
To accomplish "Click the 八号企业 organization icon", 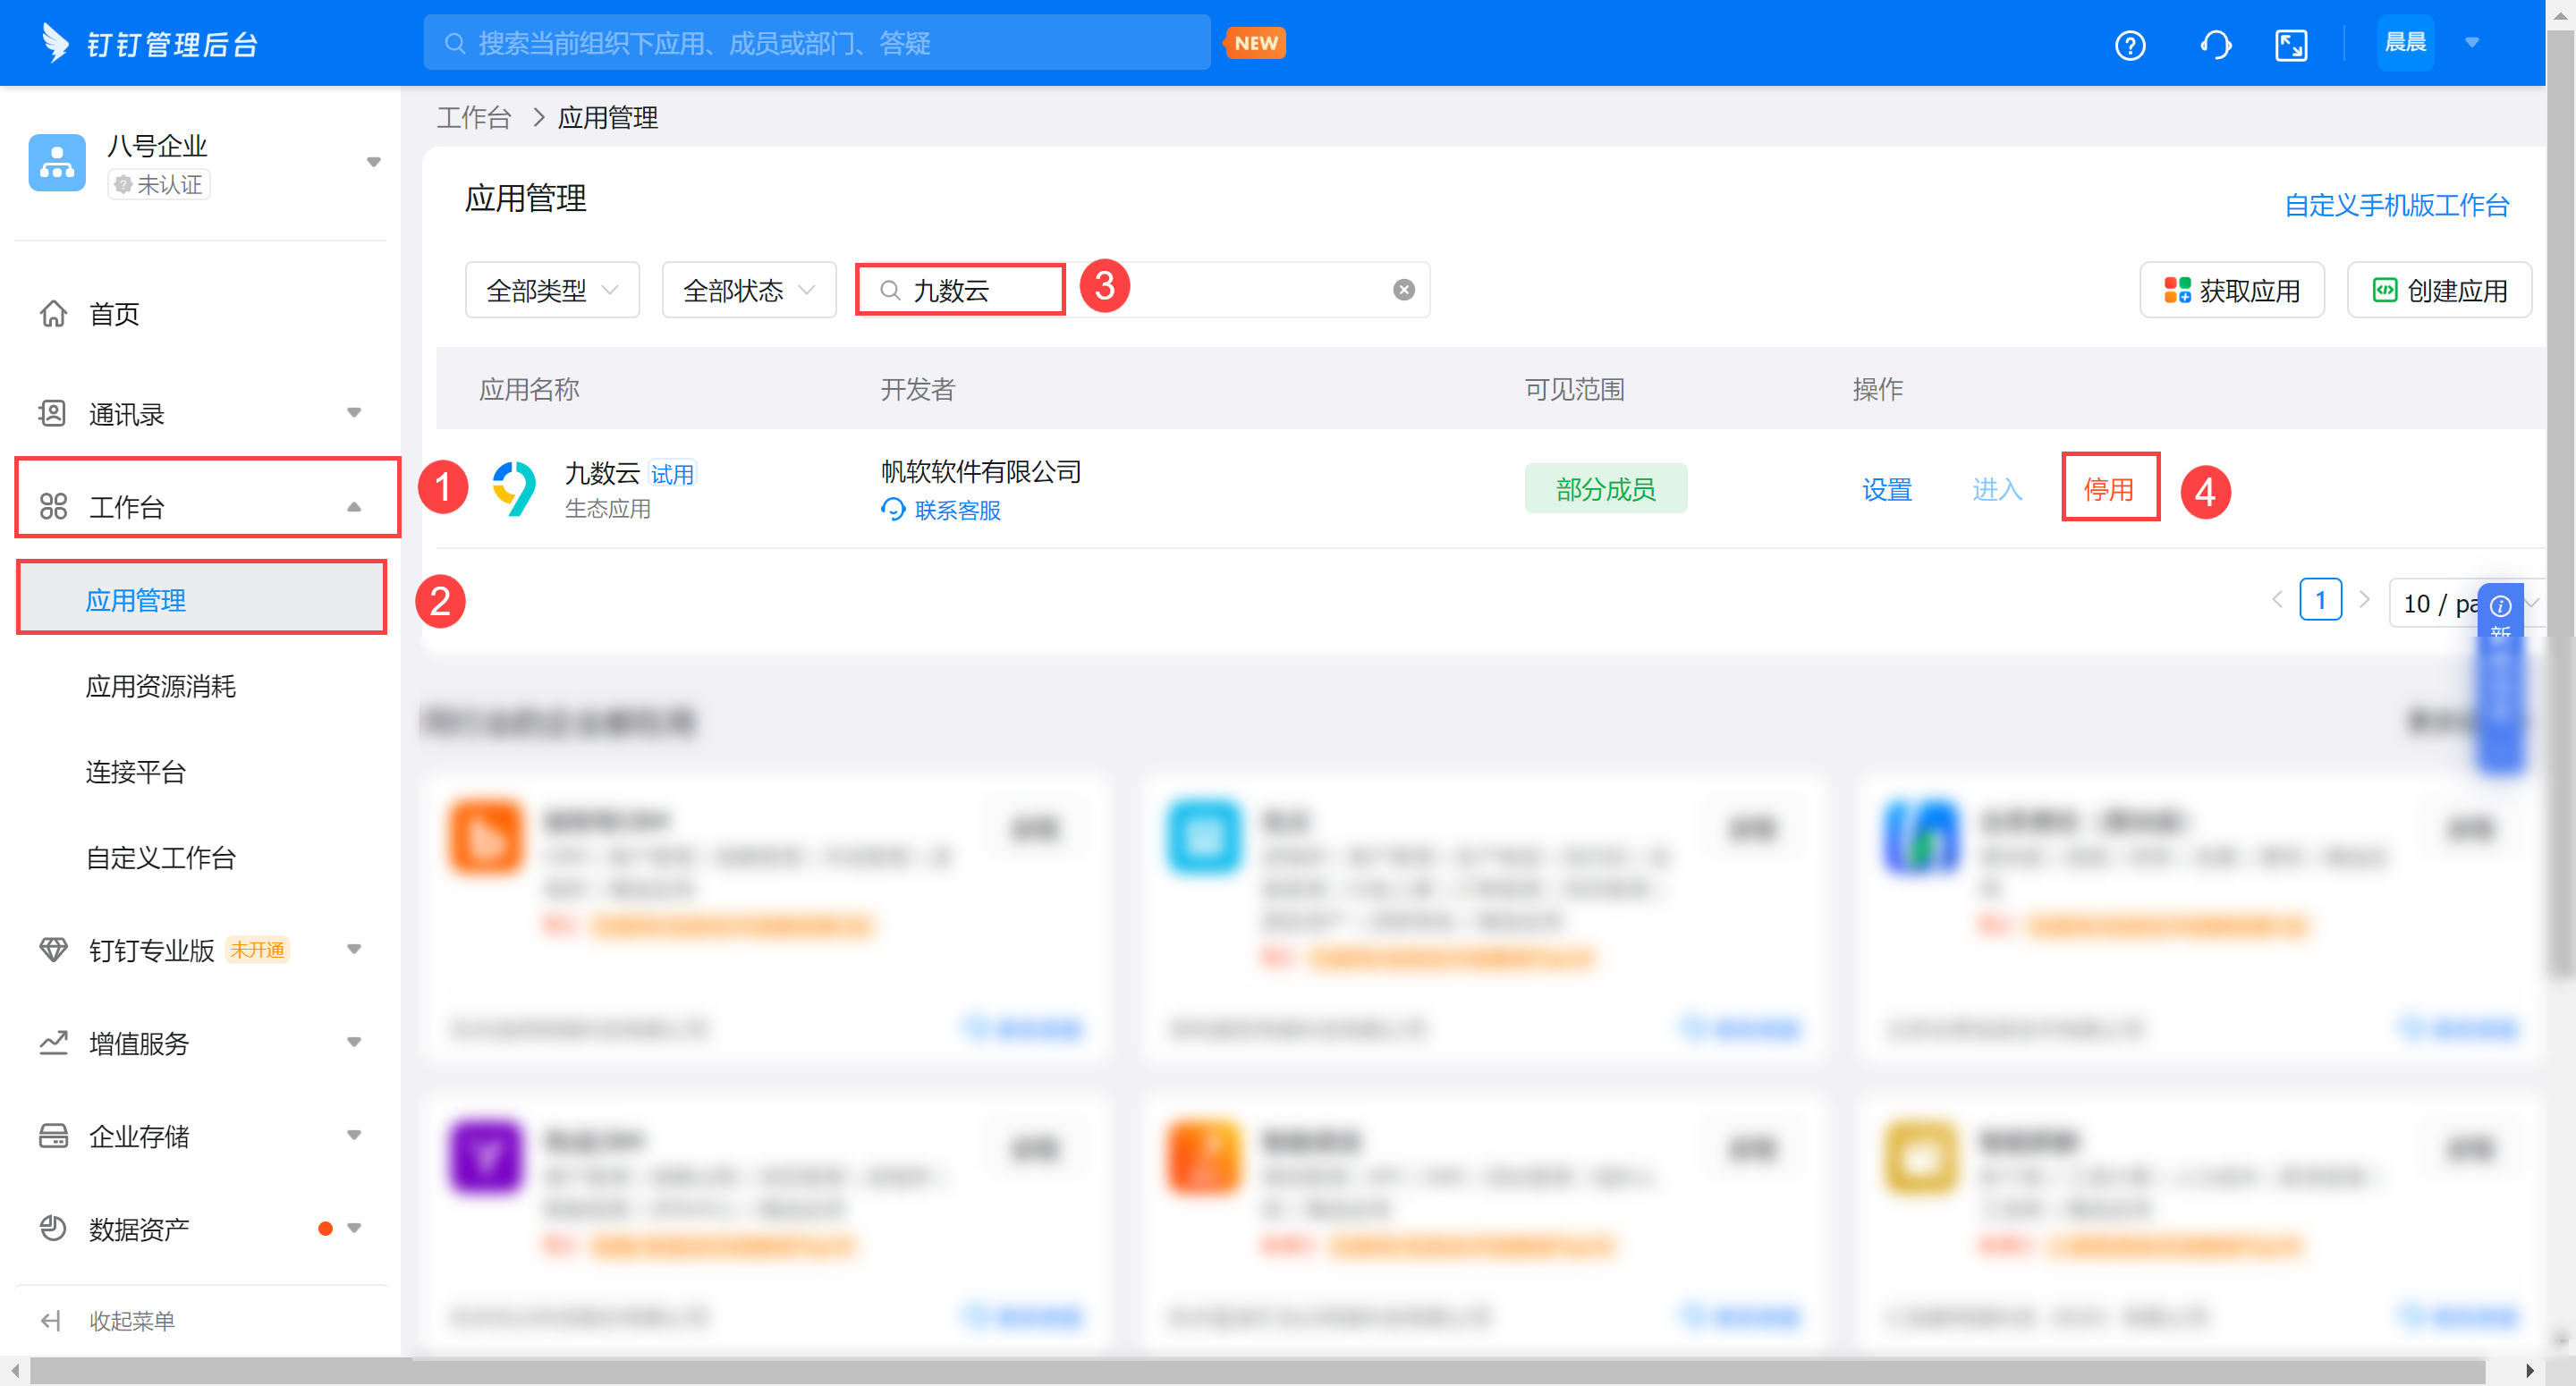I will (57, 163).
